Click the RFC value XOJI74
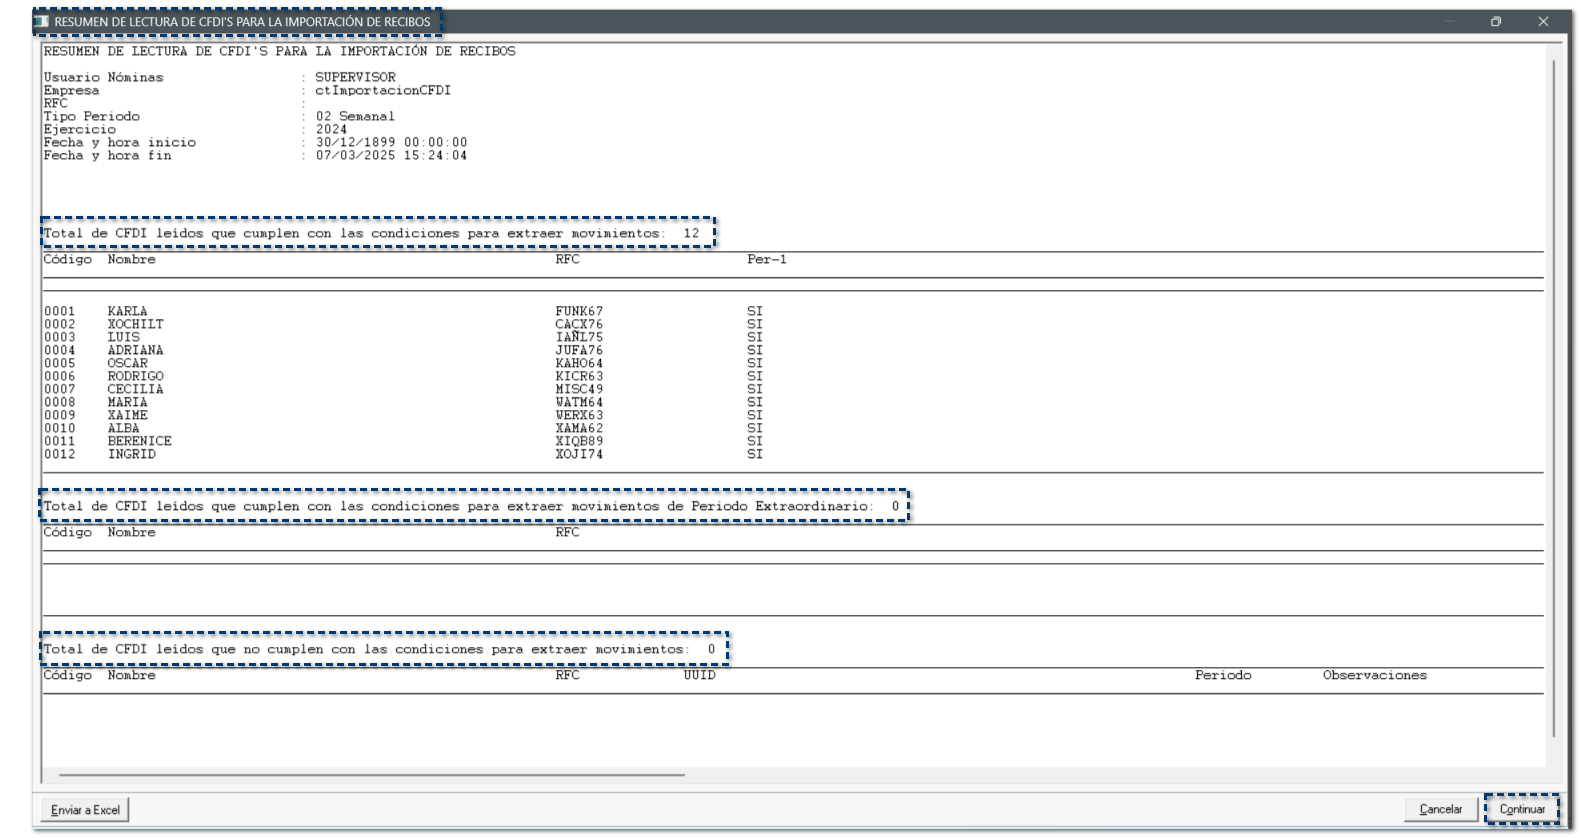 (x=579, y=454)
